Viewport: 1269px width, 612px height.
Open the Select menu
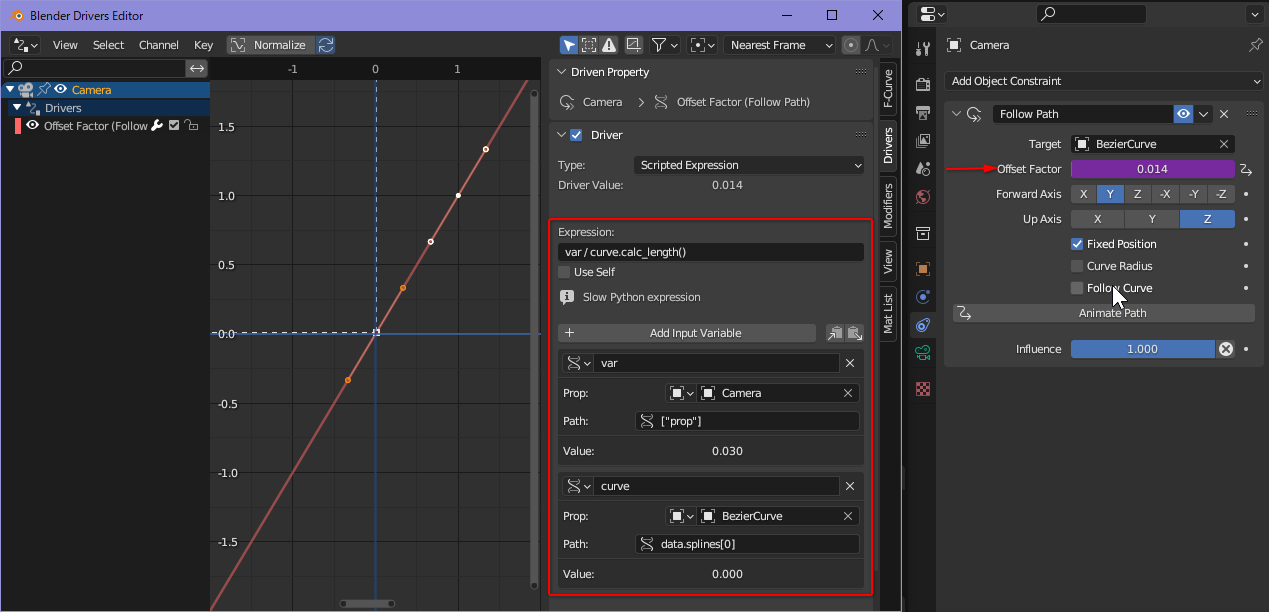[108, 45]
